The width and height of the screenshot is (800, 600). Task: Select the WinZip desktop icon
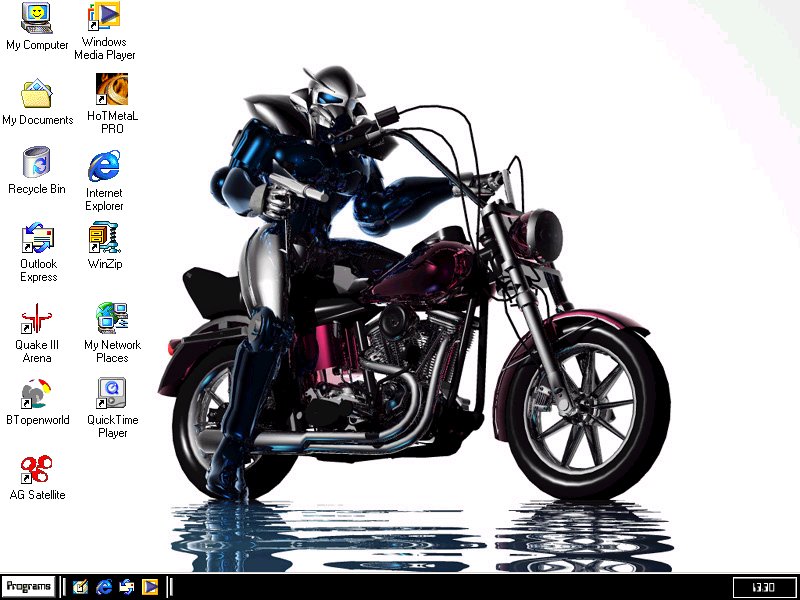click(104, 239)
